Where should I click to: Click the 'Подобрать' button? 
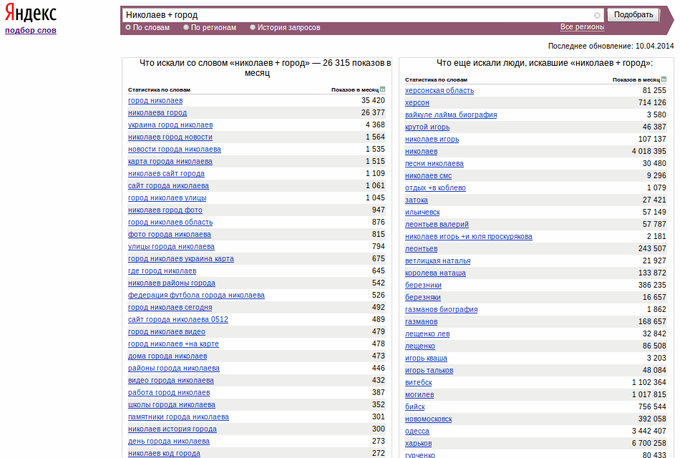pos(633,15)
